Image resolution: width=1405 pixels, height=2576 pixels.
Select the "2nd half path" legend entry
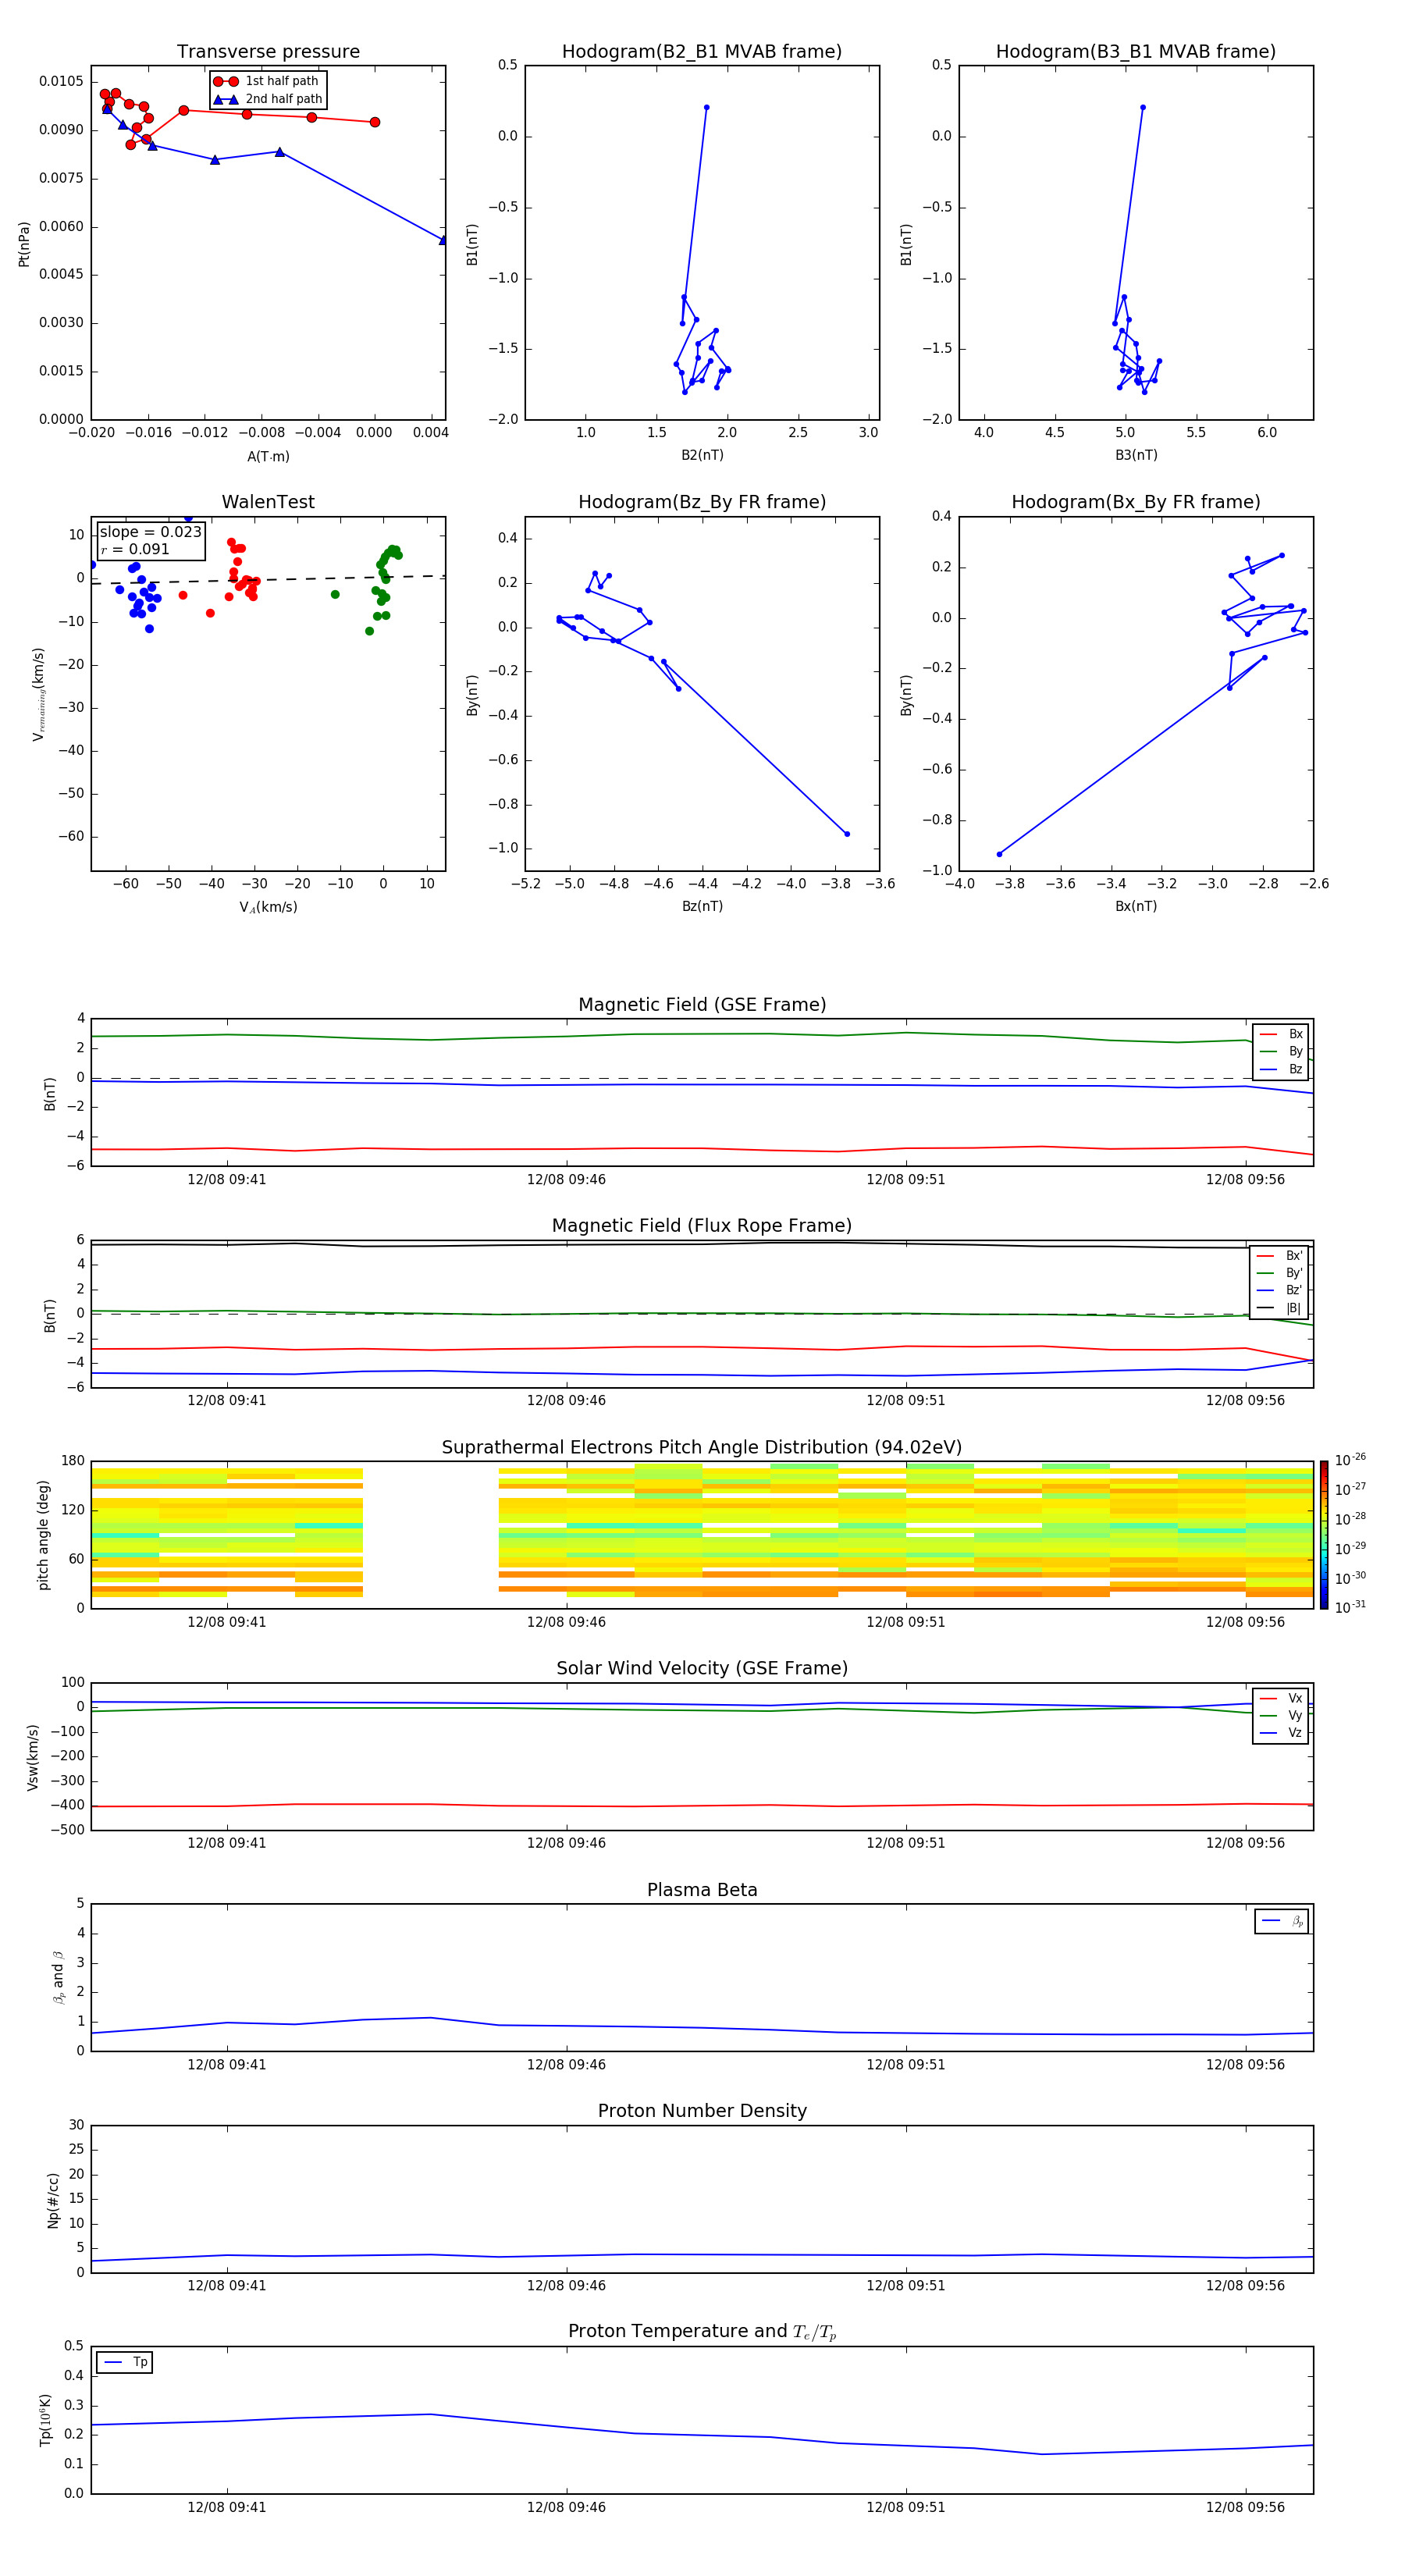coord(268,99)
